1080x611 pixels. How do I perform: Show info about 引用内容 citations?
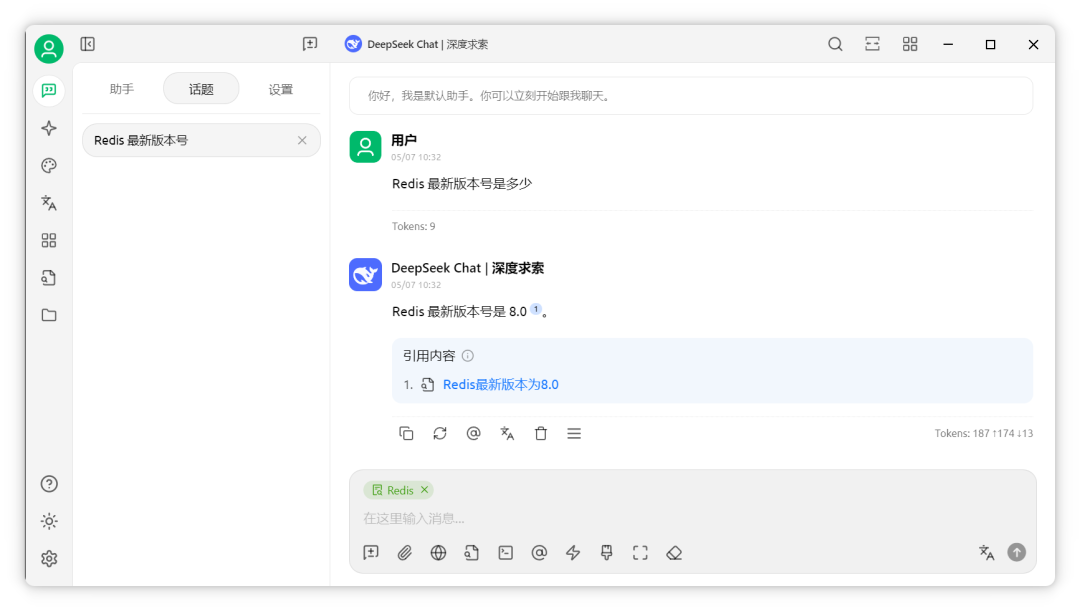coord(468,355)
